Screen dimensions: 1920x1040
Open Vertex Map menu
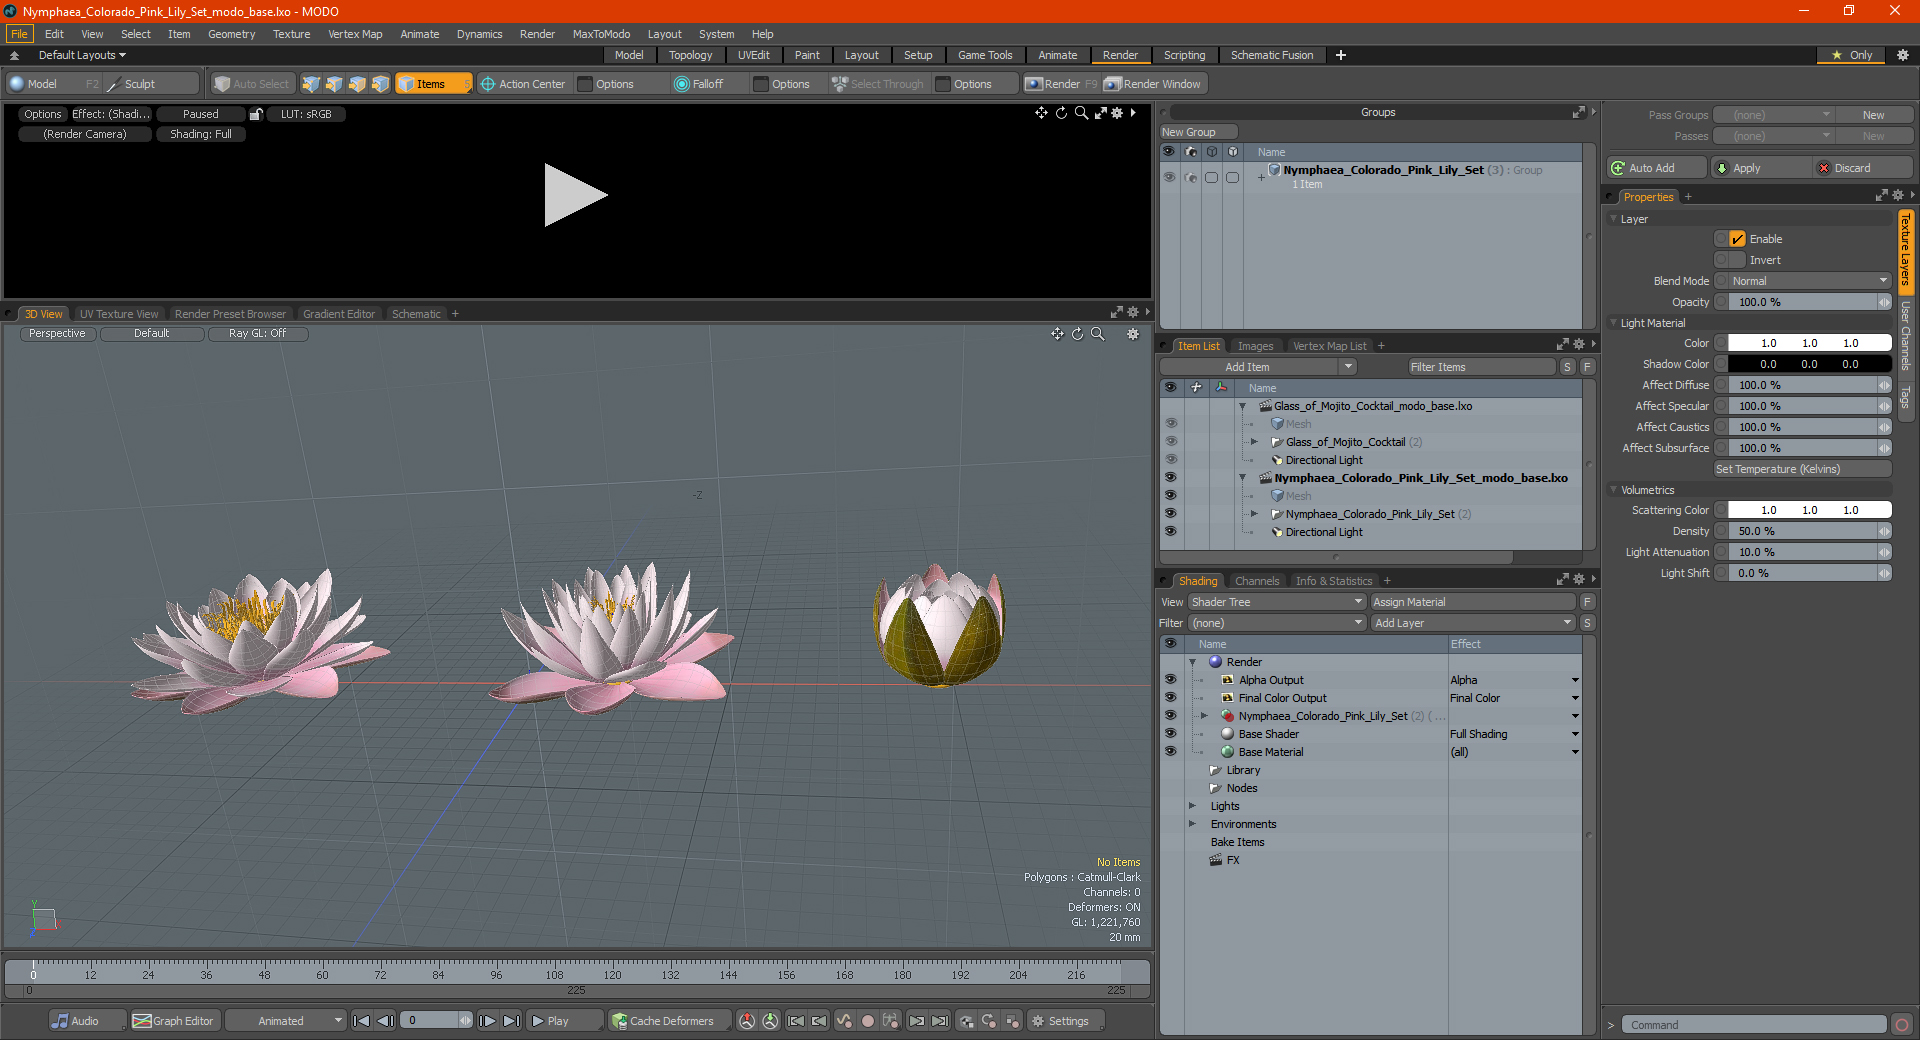click(x=355, y=34)
